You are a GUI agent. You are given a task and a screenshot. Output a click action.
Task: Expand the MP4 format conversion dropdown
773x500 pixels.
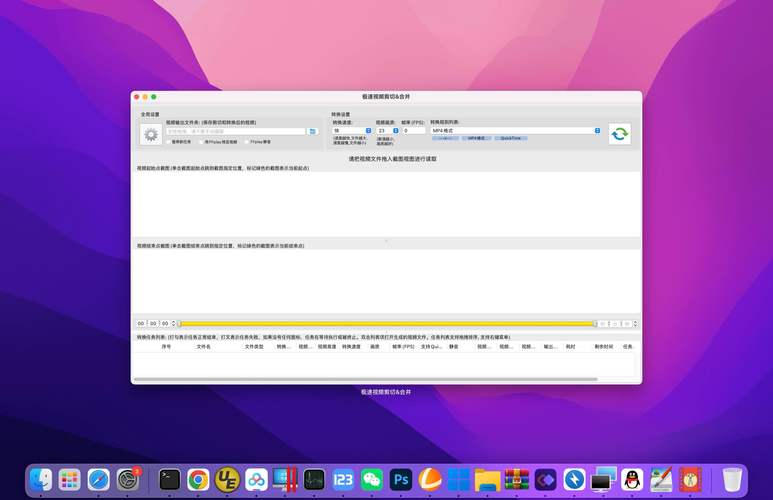pos(598,130)
